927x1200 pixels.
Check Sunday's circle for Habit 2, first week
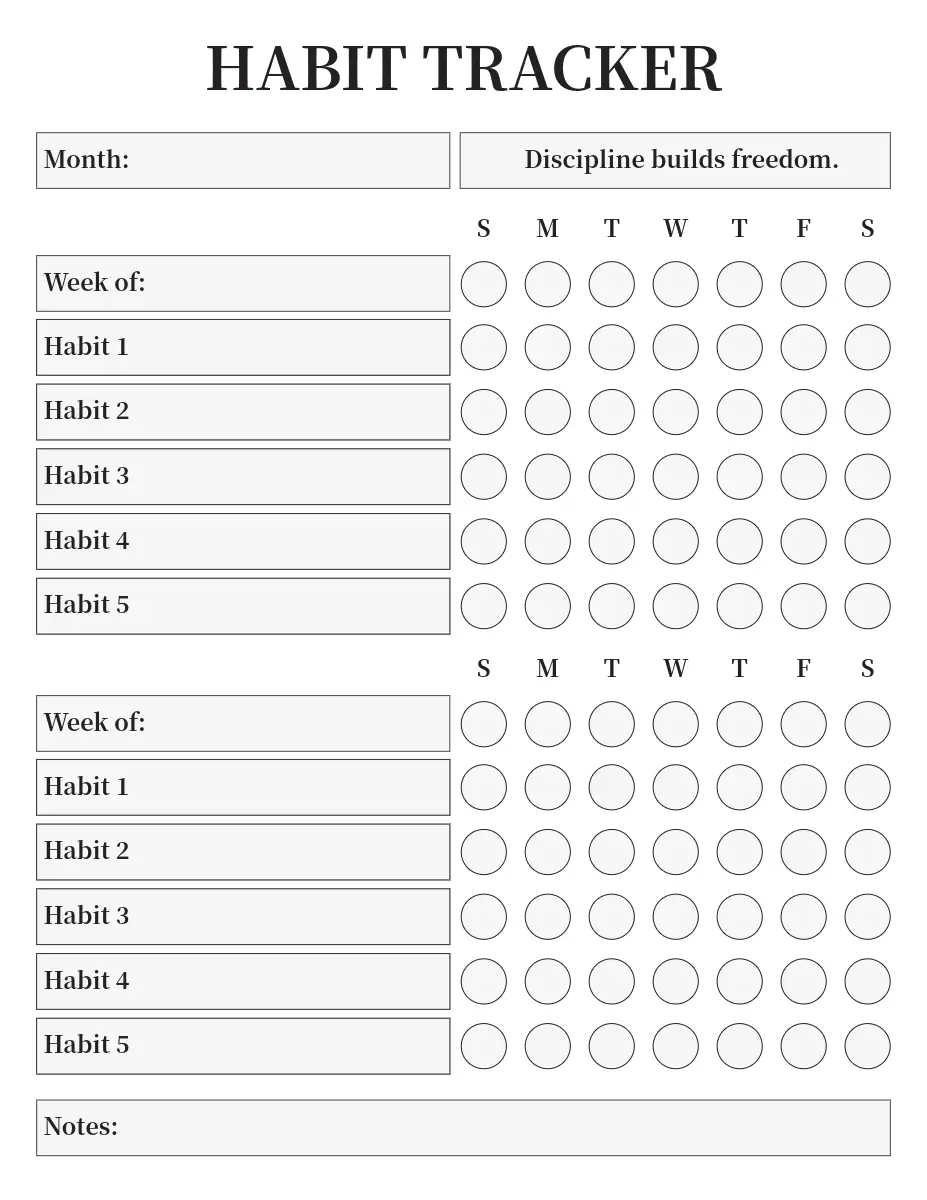click(x=483, y=411)
